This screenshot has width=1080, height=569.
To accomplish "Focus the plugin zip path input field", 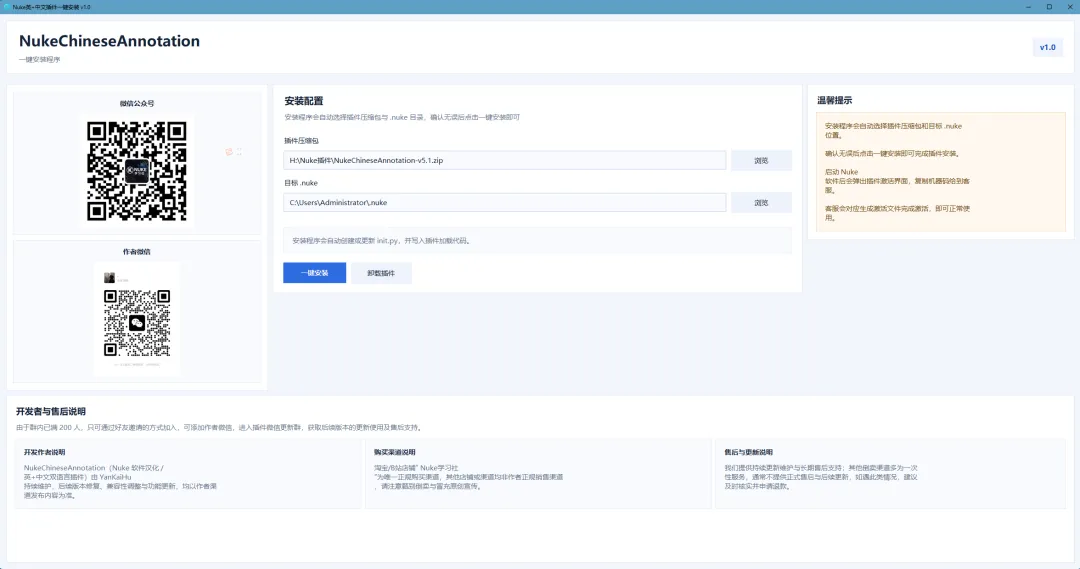I will (x=504, y=161).
